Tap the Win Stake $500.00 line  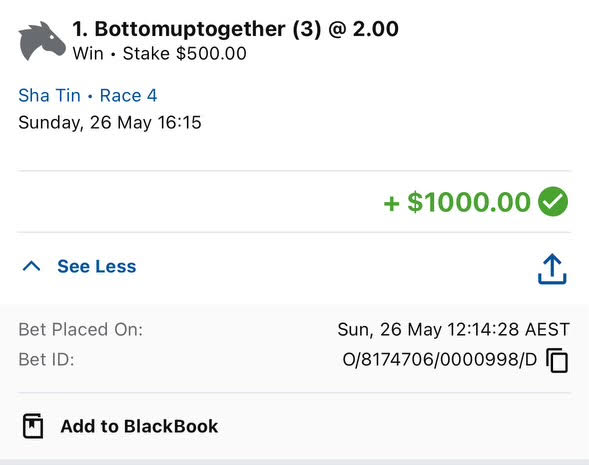click(159, 53)
